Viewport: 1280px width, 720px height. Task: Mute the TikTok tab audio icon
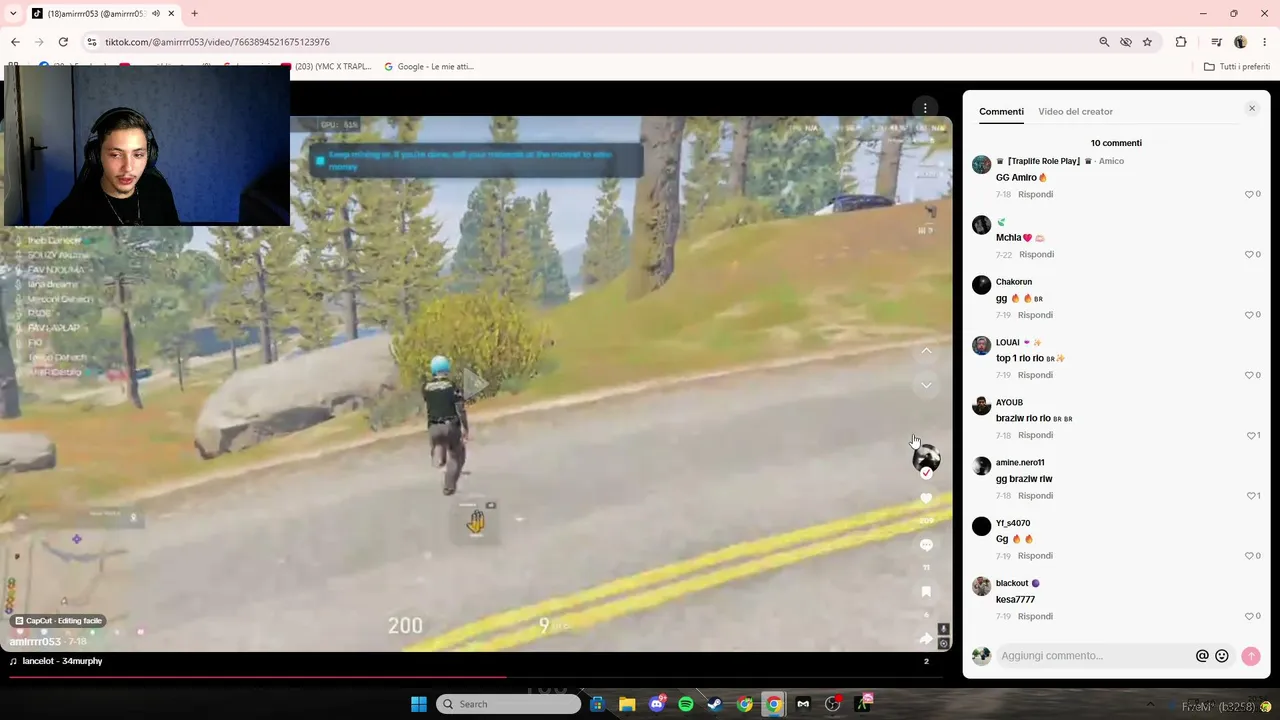tap(156, 14)
